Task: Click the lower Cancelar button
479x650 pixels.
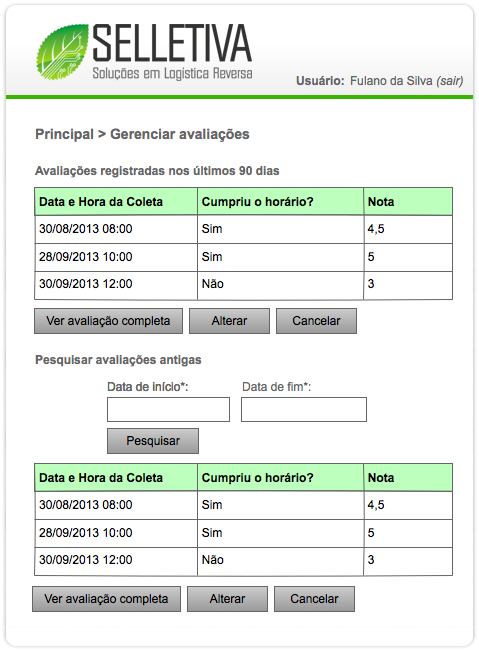Action: (314, 599)
